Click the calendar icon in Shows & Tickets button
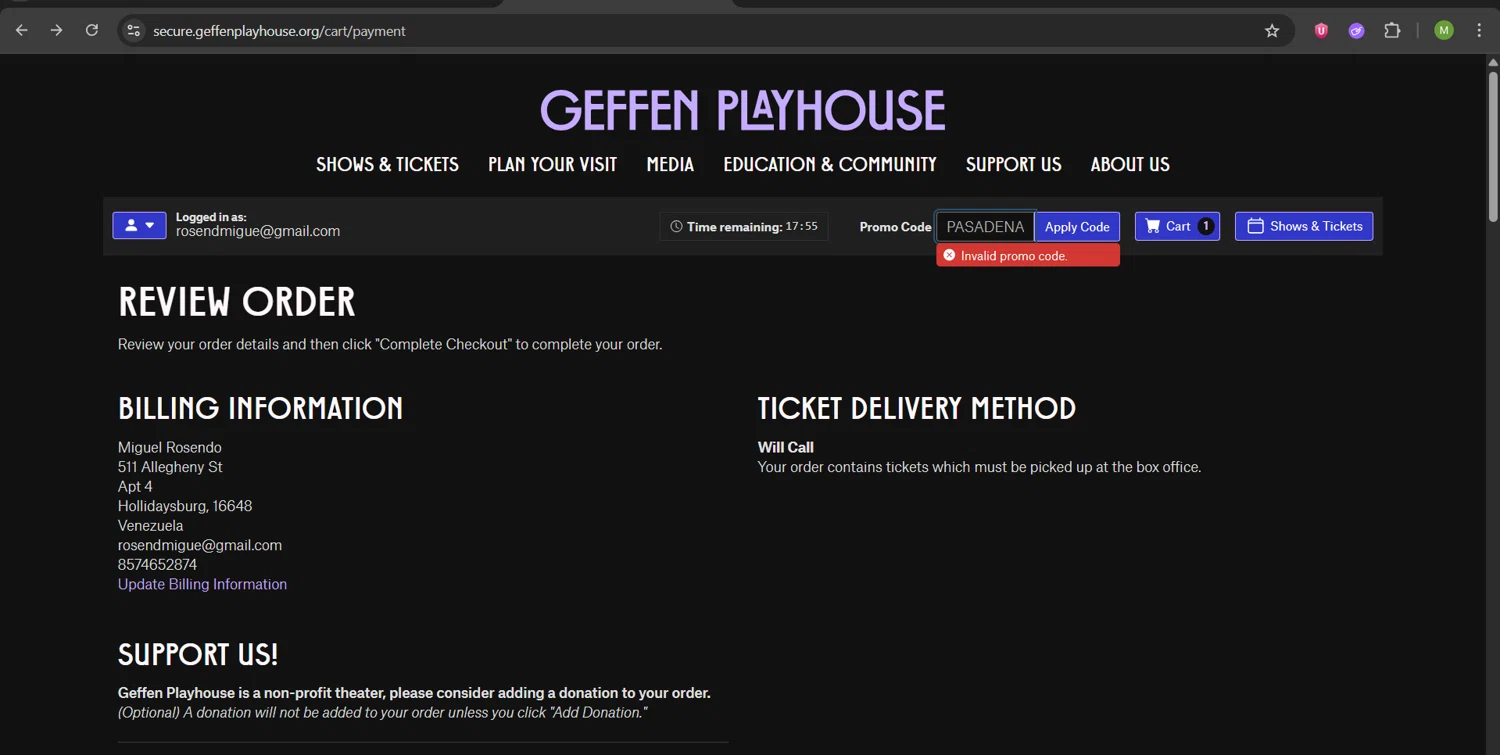The width and height of the screenshot is (1500, 755). [1255, 226]
